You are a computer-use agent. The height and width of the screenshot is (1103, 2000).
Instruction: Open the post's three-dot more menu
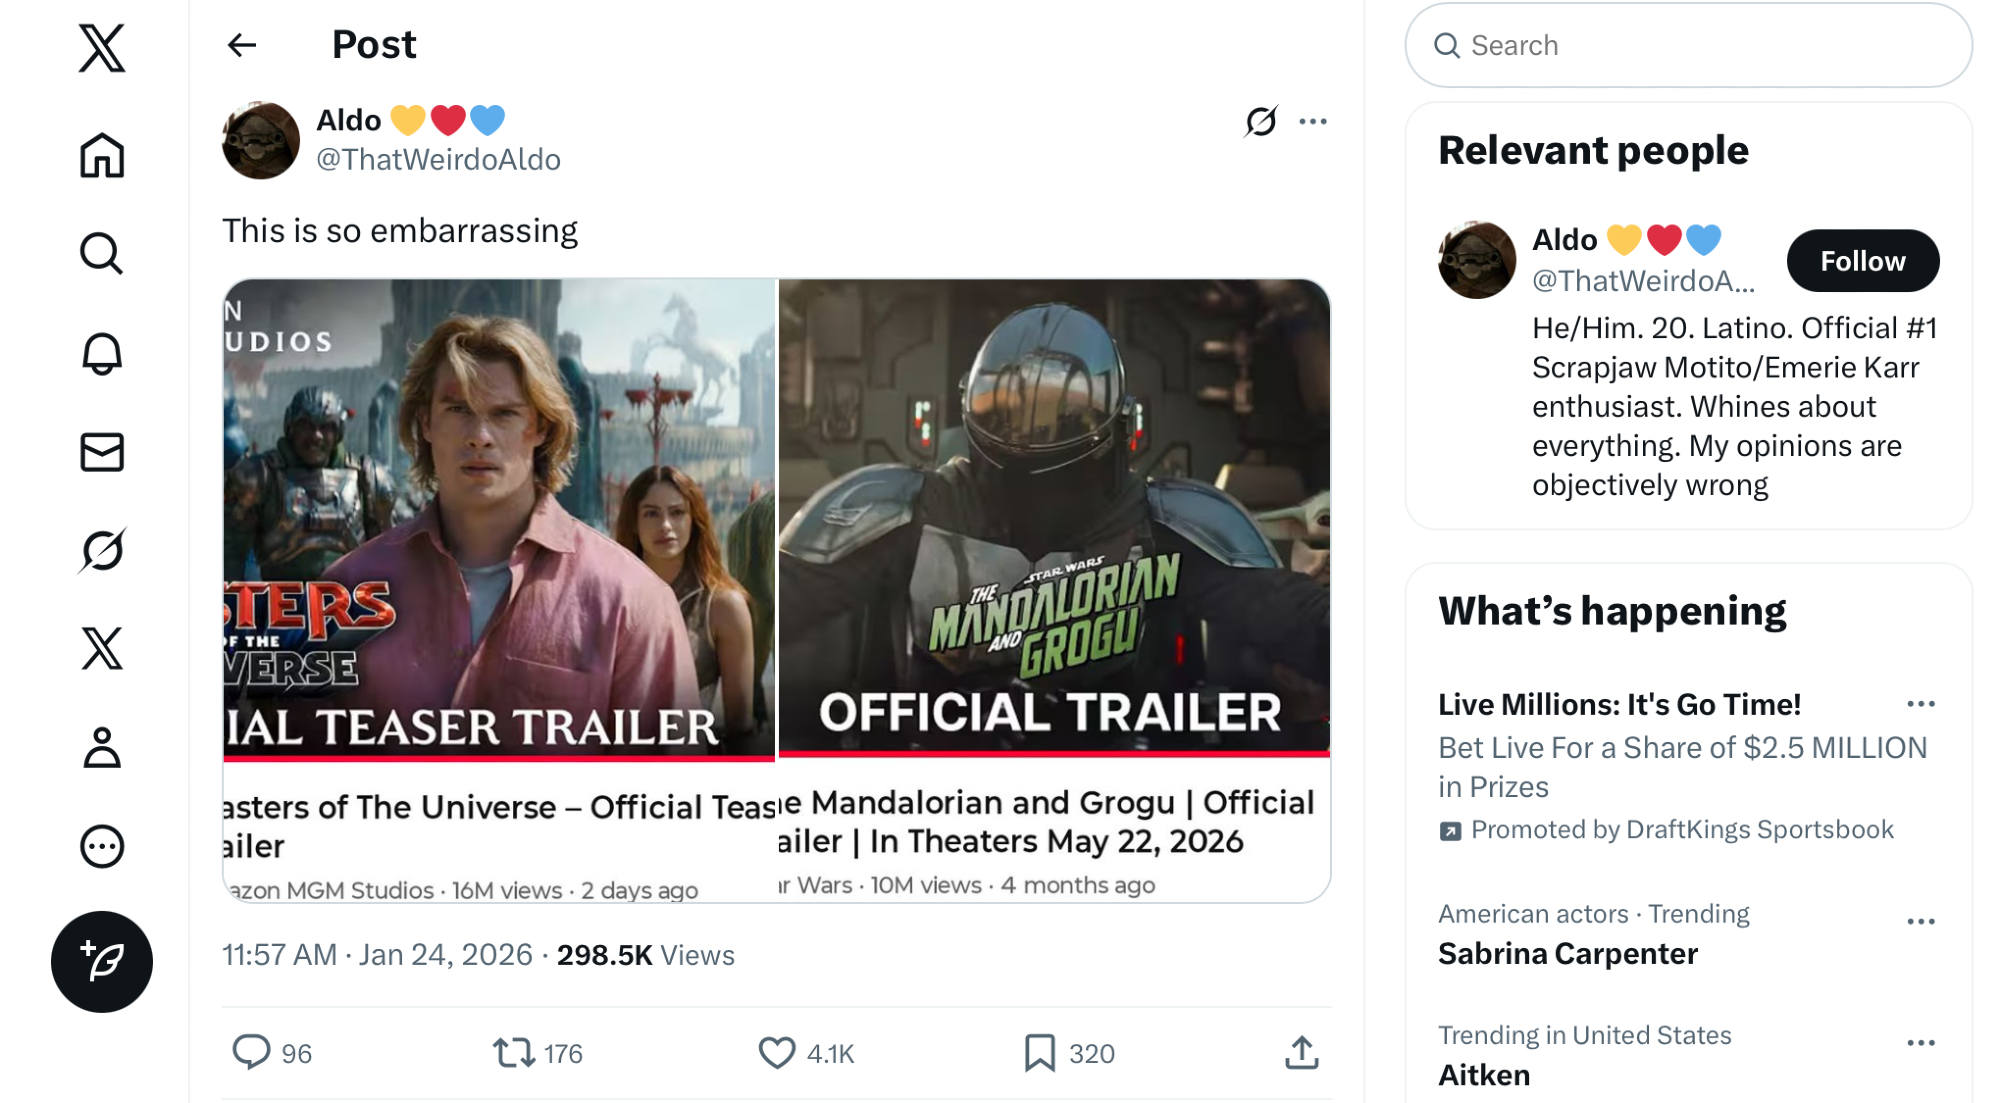pos(1313,122)
